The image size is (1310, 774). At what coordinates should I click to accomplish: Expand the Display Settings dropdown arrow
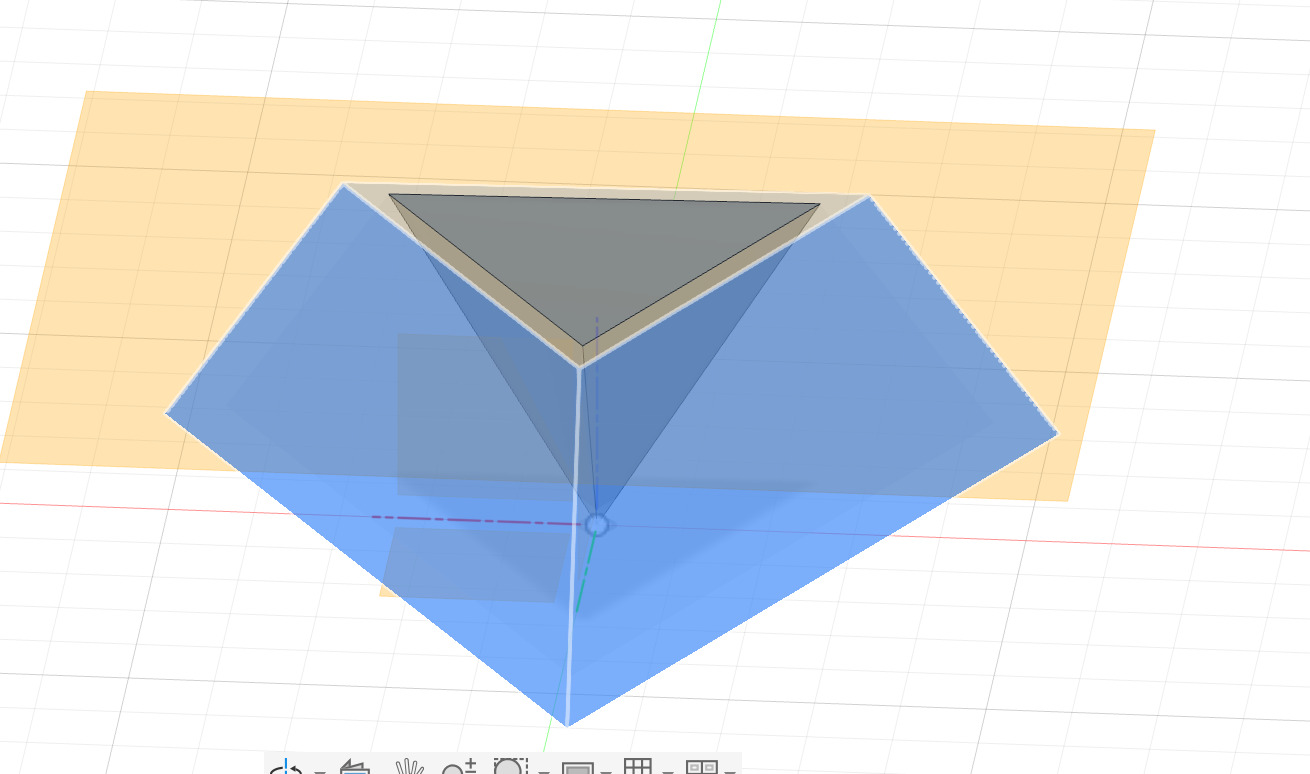pyautogui.click(x=606, y=771)
